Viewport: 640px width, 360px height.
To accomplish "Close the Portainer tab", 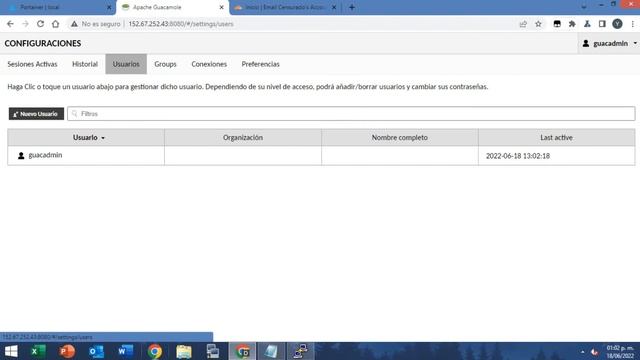I will click(x=109, y=7).
